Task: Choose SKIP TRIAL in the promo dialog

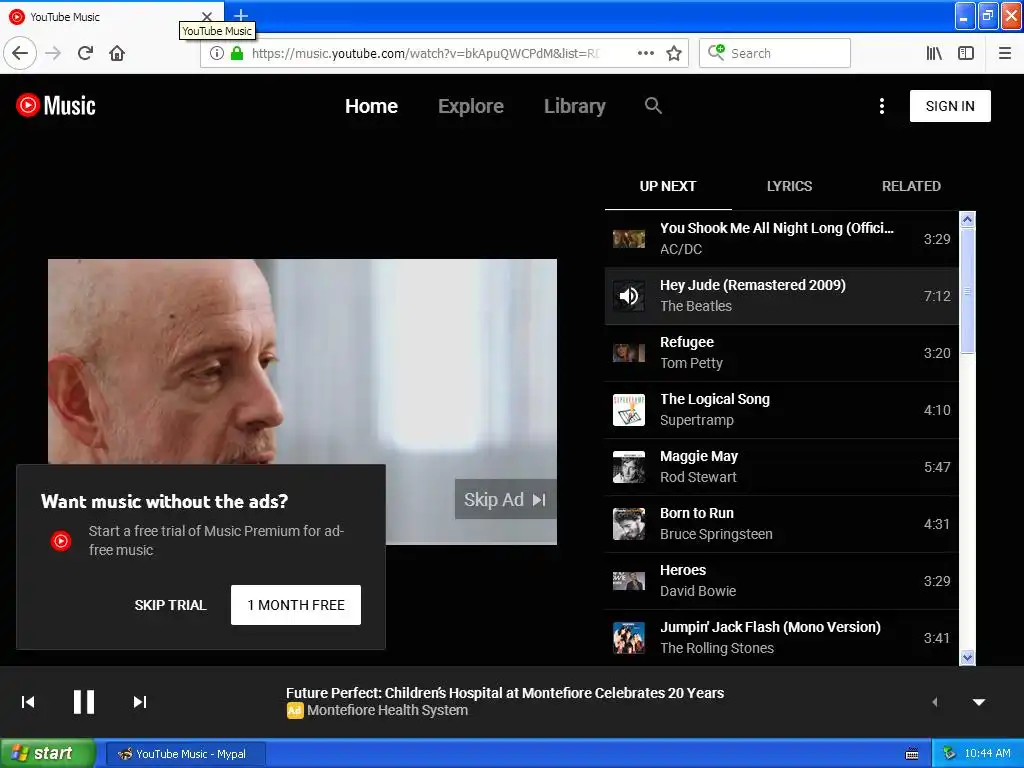Action: (x=170, y=605)
